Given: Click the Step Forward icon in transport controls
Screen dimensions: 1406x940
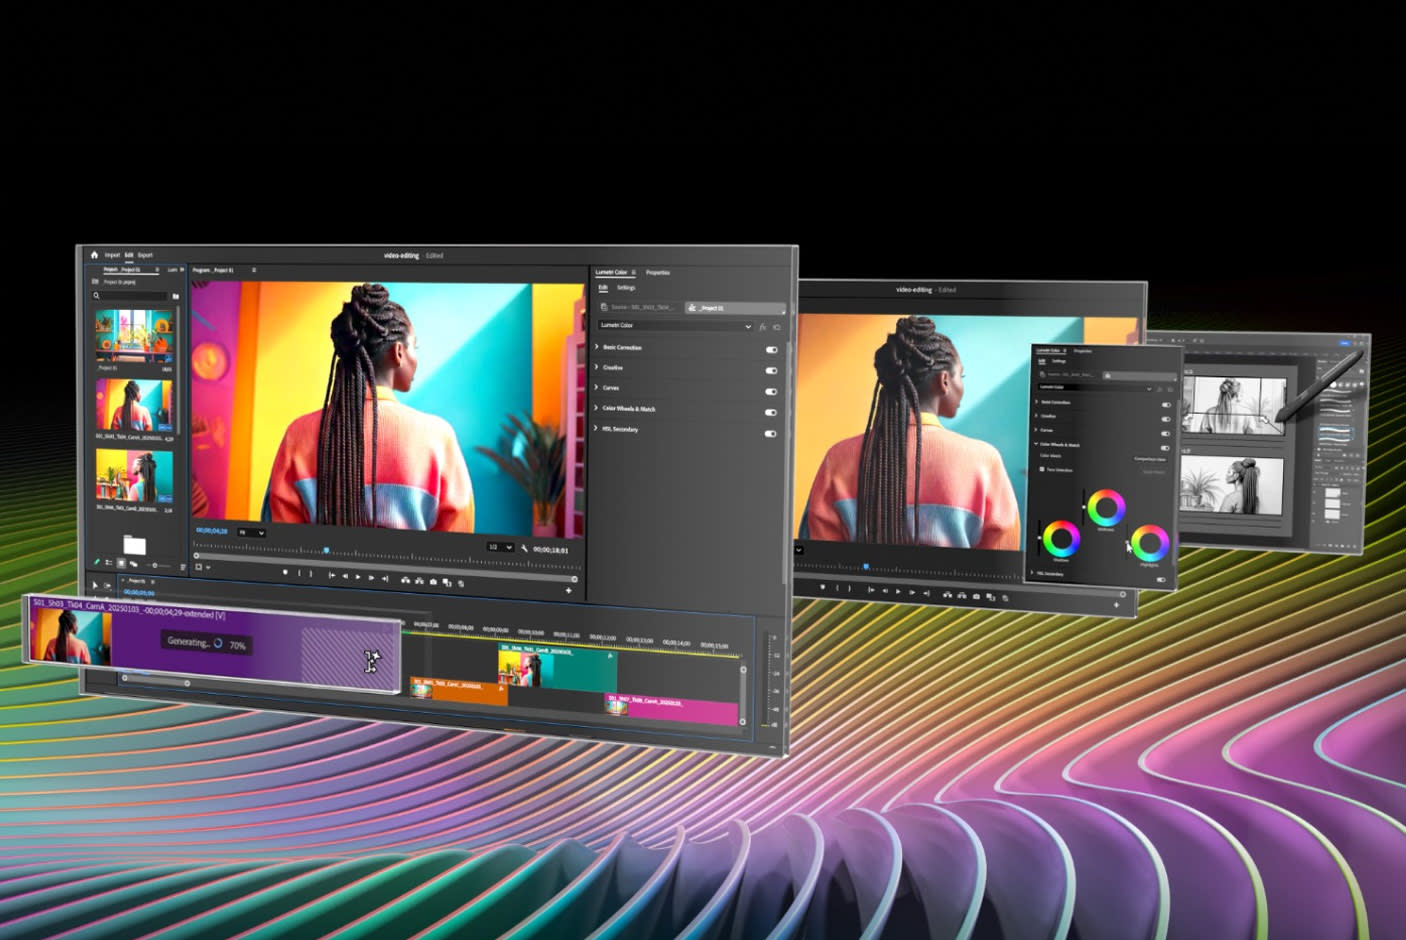Looking at the screenshot, I should click(373, 577).
